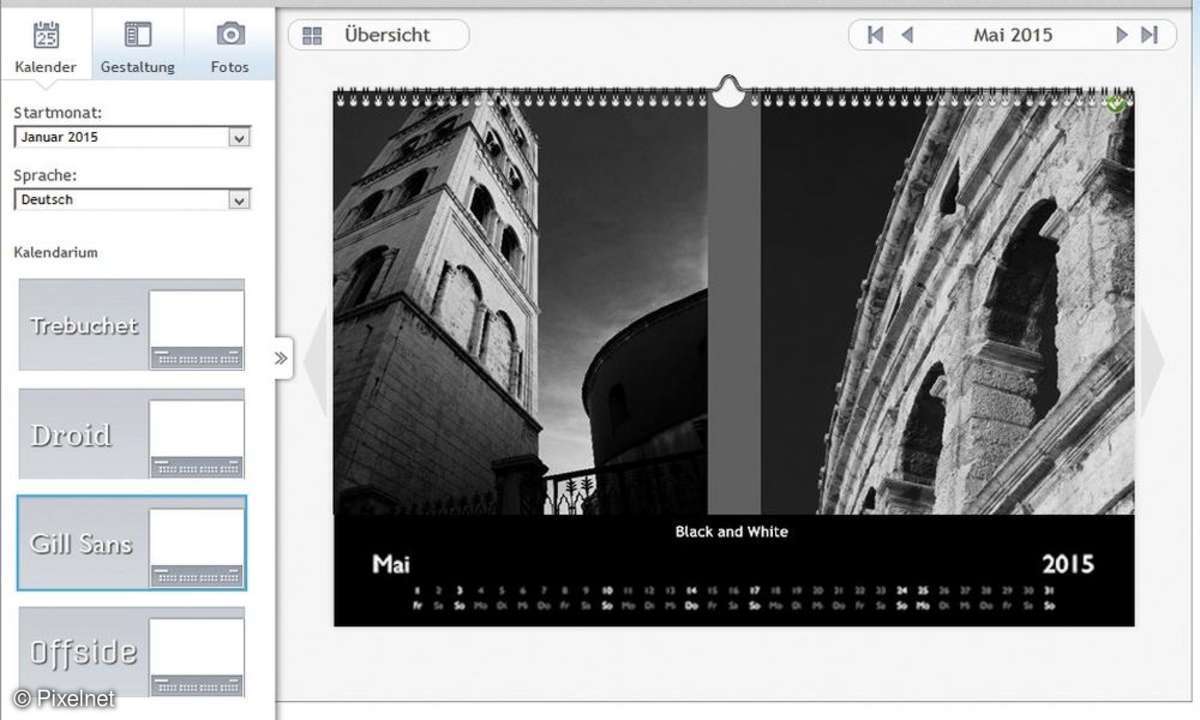Click the calendar day strip

pyautogui.click(x=733, y=598)
